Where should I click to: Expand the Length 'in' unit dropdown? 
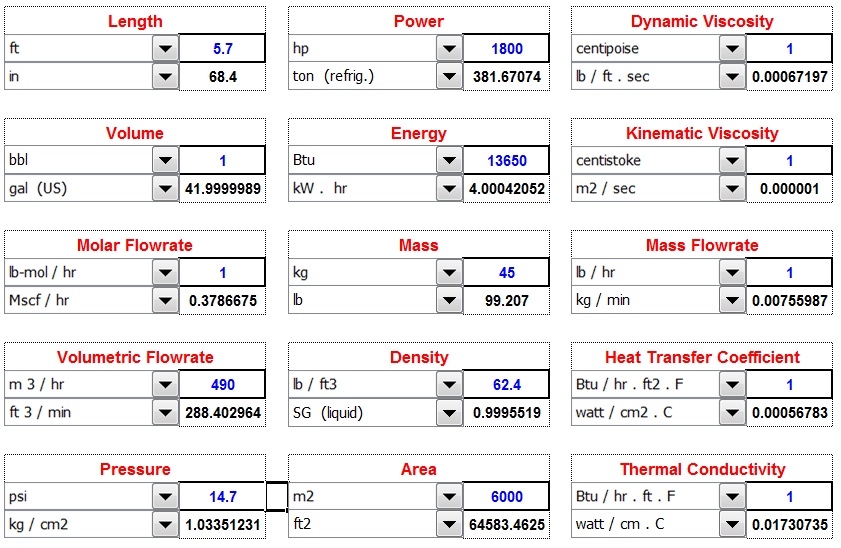pos(164,77)
